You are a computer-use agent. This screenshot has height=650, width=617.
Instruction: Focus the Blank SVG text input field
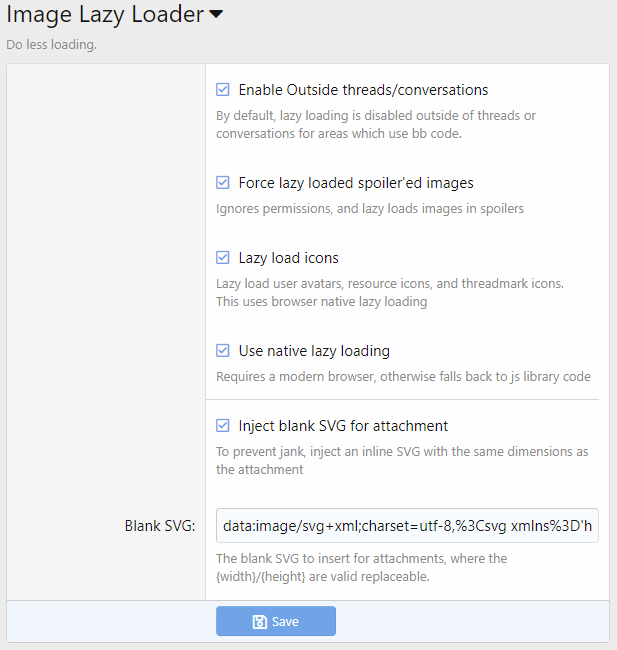click(407, 525)
